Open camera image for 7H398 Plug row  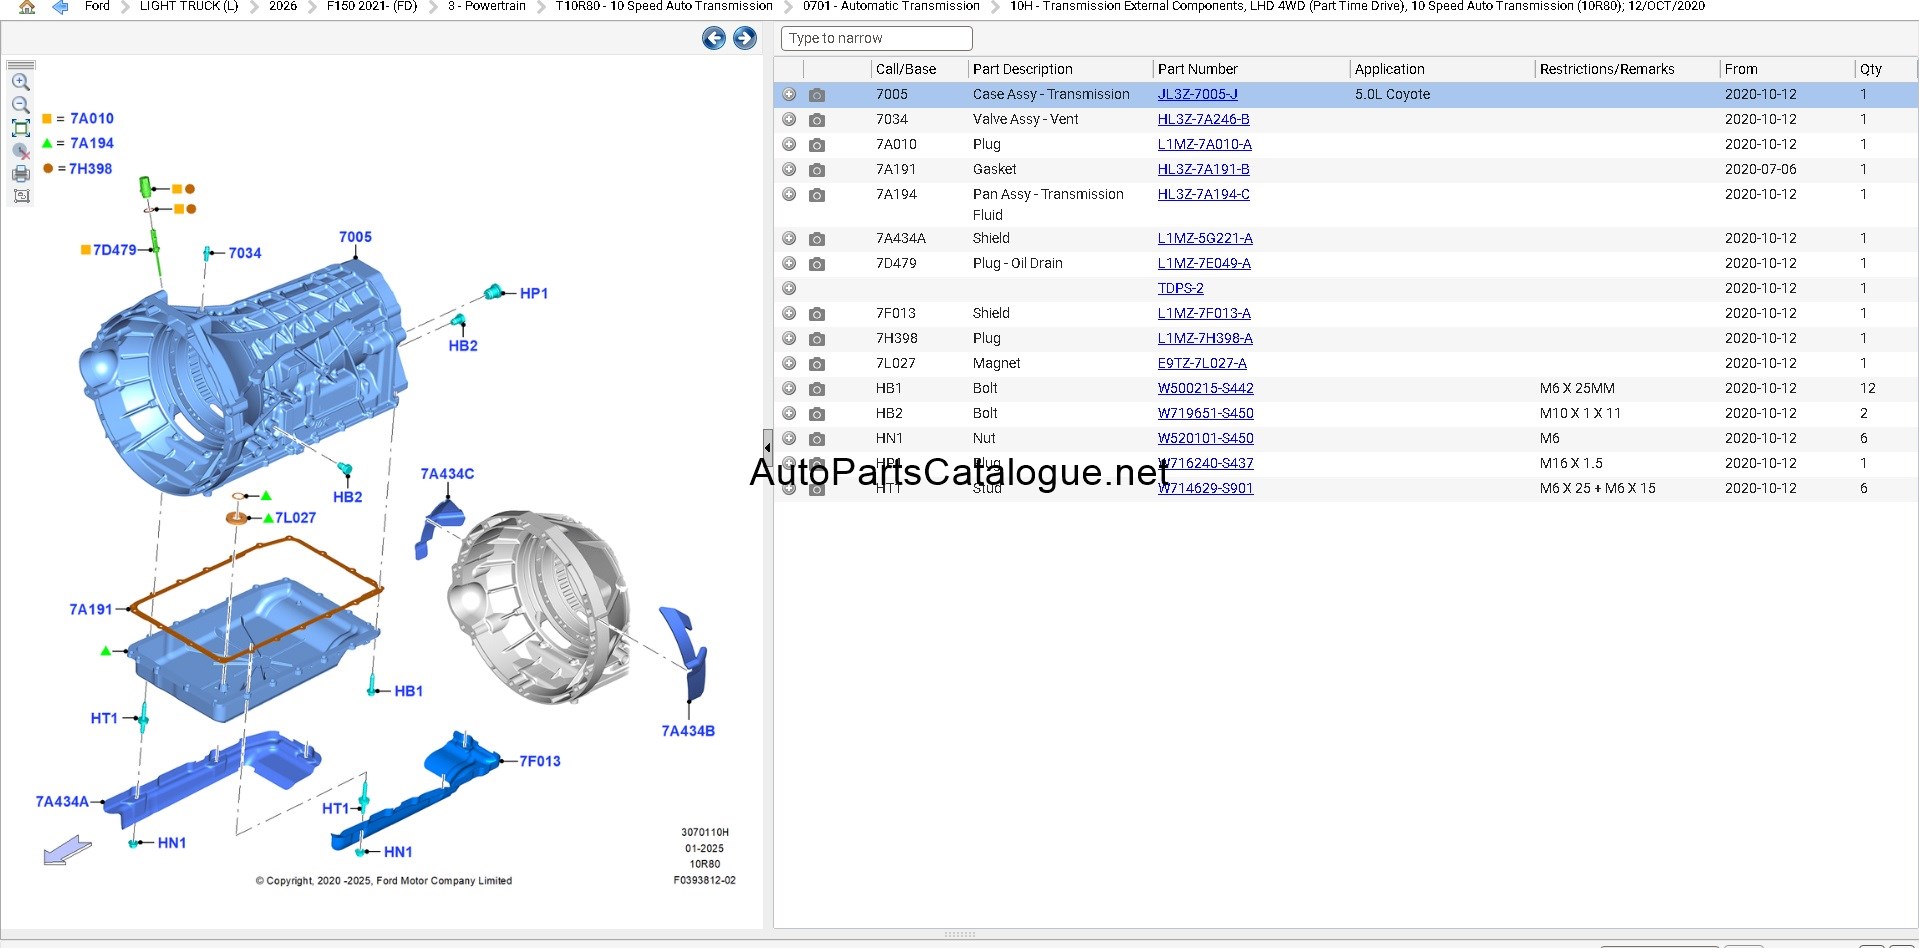[817, 339]
